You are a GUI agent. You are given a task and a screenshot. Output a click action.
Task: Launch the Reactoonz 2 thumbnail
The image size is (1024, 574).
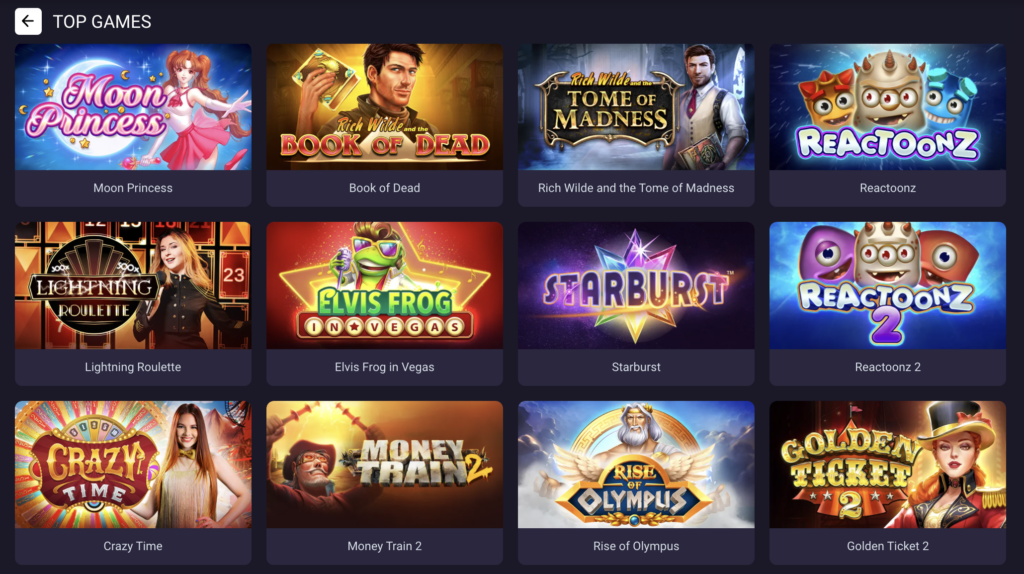tap(888, 285)
